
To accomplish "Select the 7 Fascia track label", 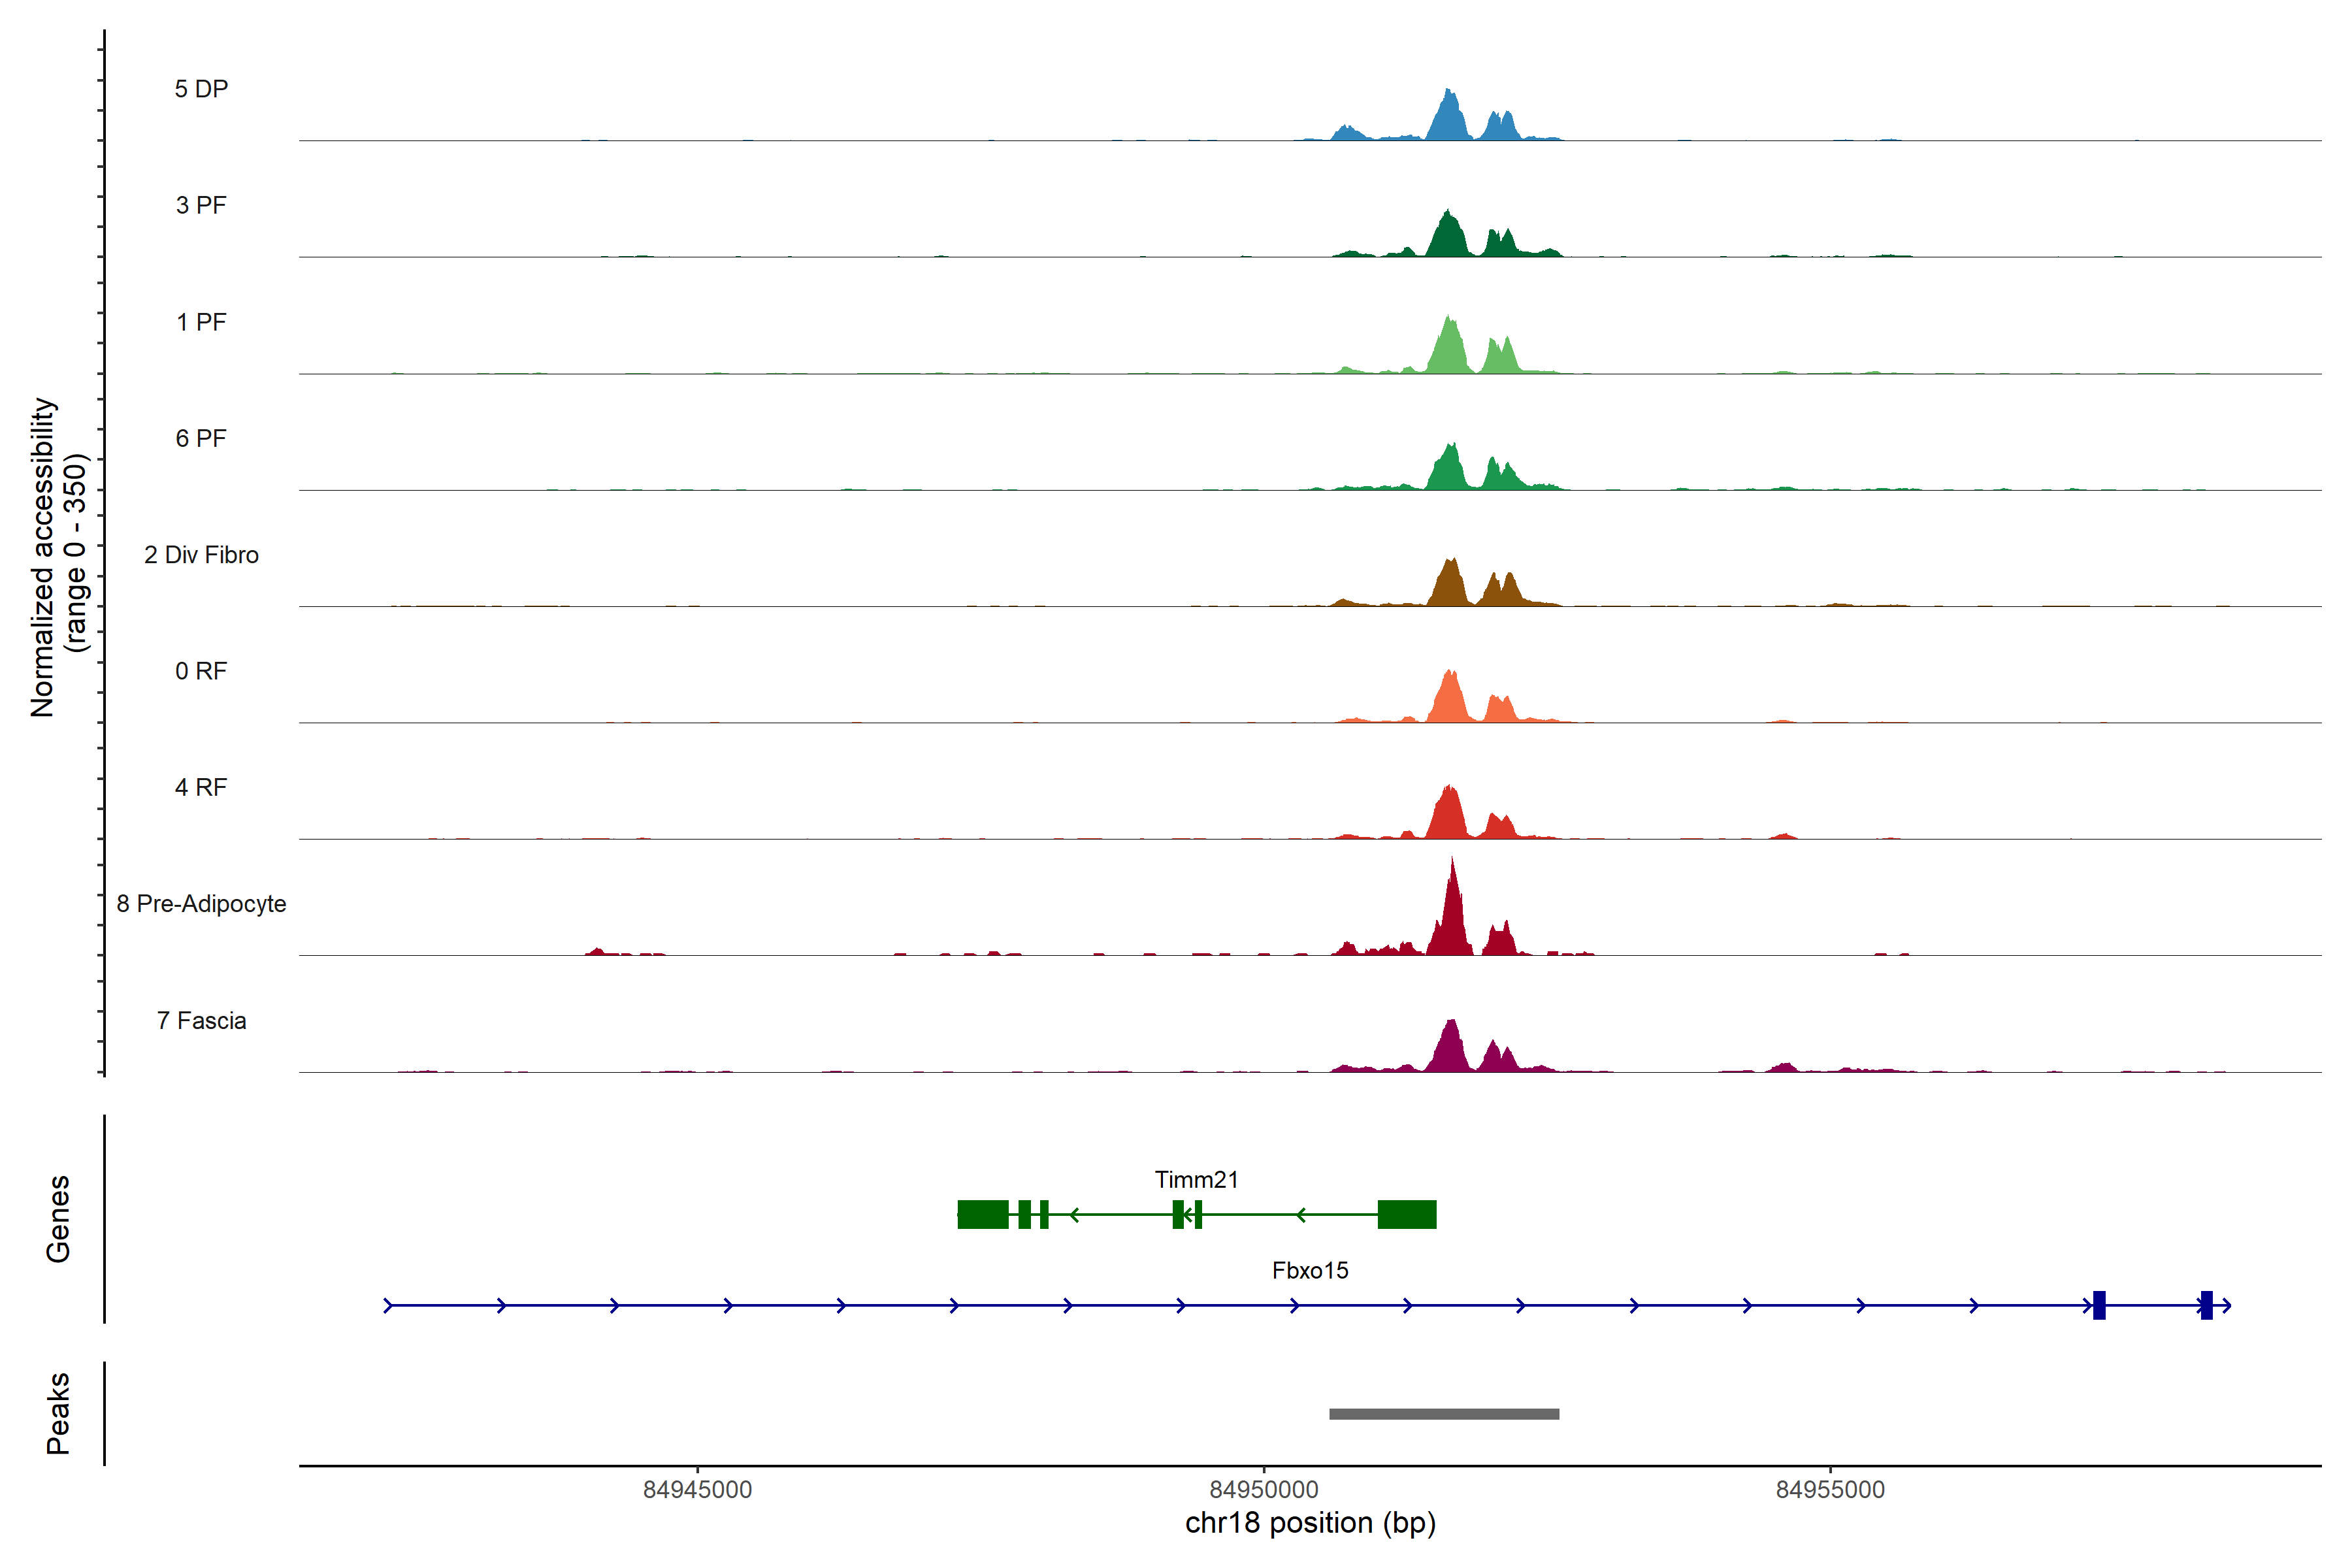I will click(201, 1020).
